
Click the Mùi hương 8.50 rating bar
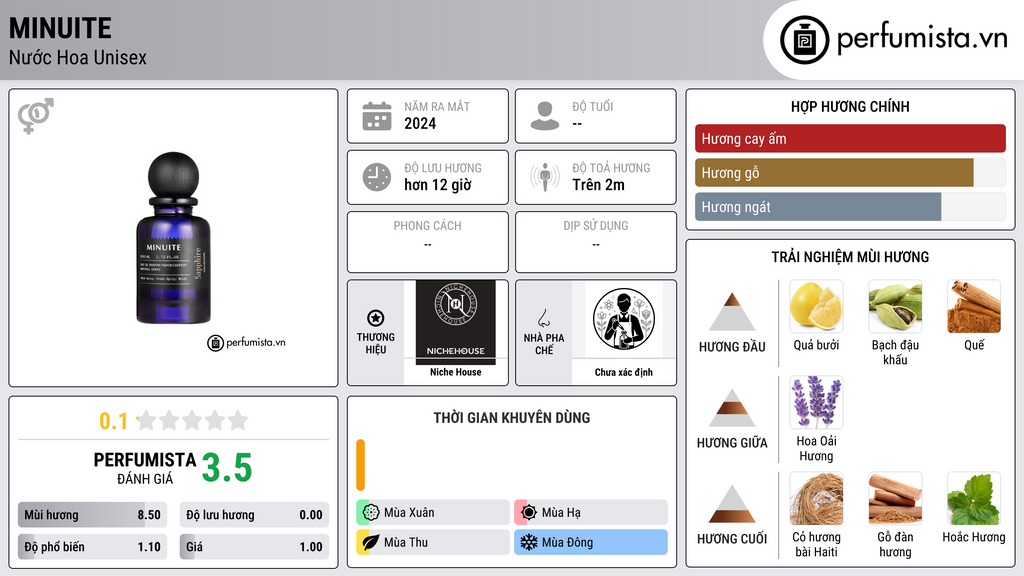click(92, 515)
